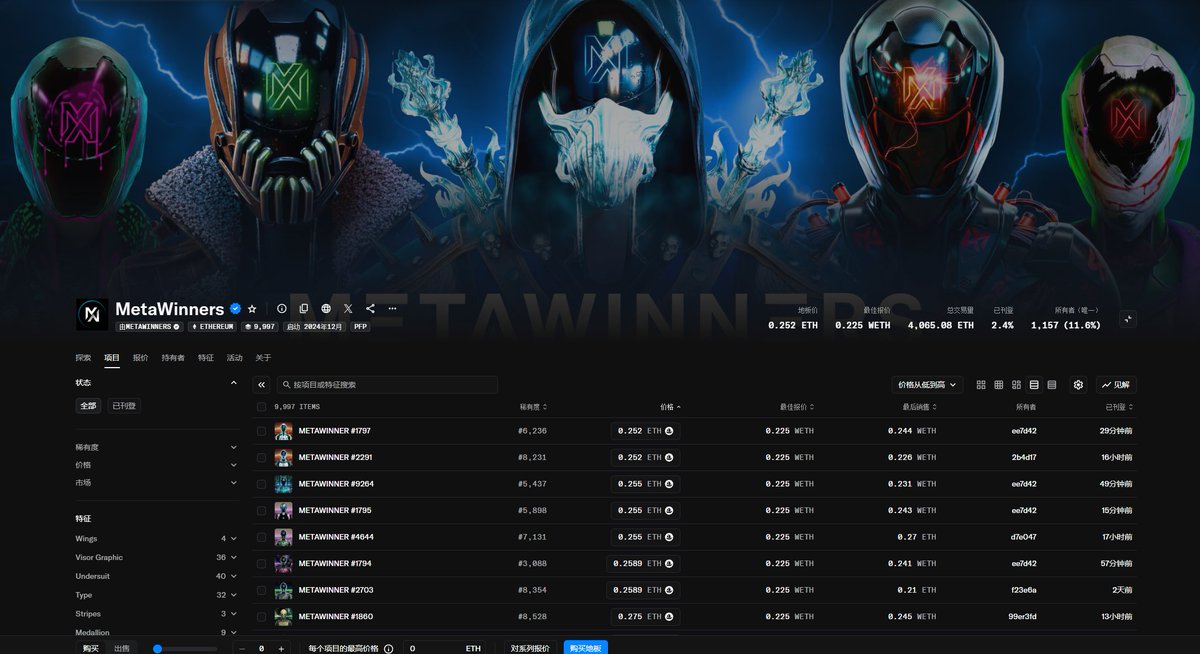This screenshot has height=654, width=1200.
Task: Sort the table by the 价格 column header
Action: click(670, 407)
